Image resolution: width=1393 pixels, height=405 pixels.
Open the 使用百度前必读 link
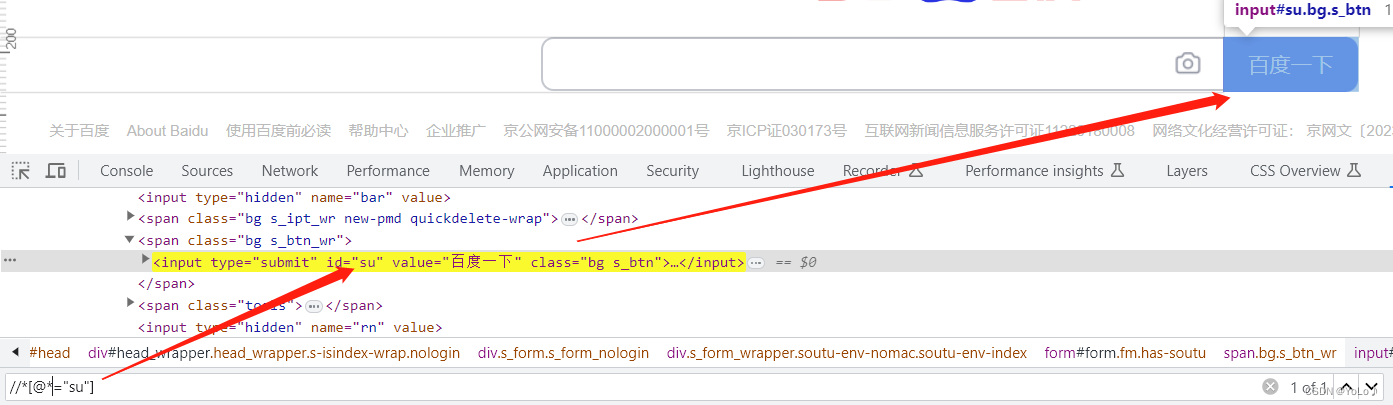click(x=278, y=131)
